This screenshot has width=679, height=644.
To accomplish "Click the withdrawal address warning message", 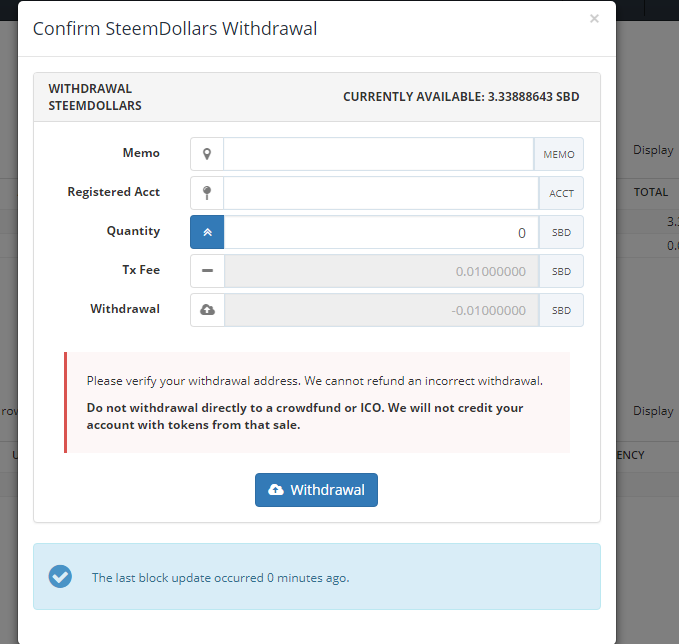I will click(x=317, y=402).
